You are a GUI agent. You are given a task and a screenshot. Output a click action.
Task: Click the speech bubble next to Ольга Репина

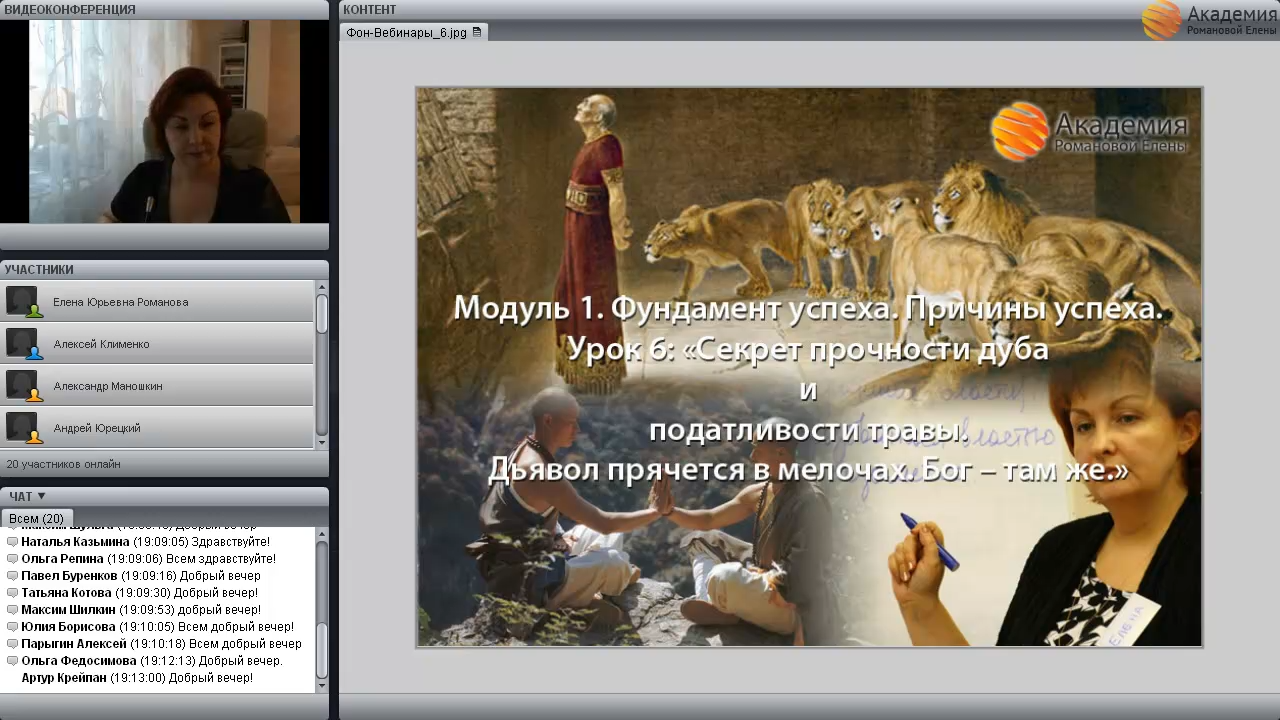point(12,559)
